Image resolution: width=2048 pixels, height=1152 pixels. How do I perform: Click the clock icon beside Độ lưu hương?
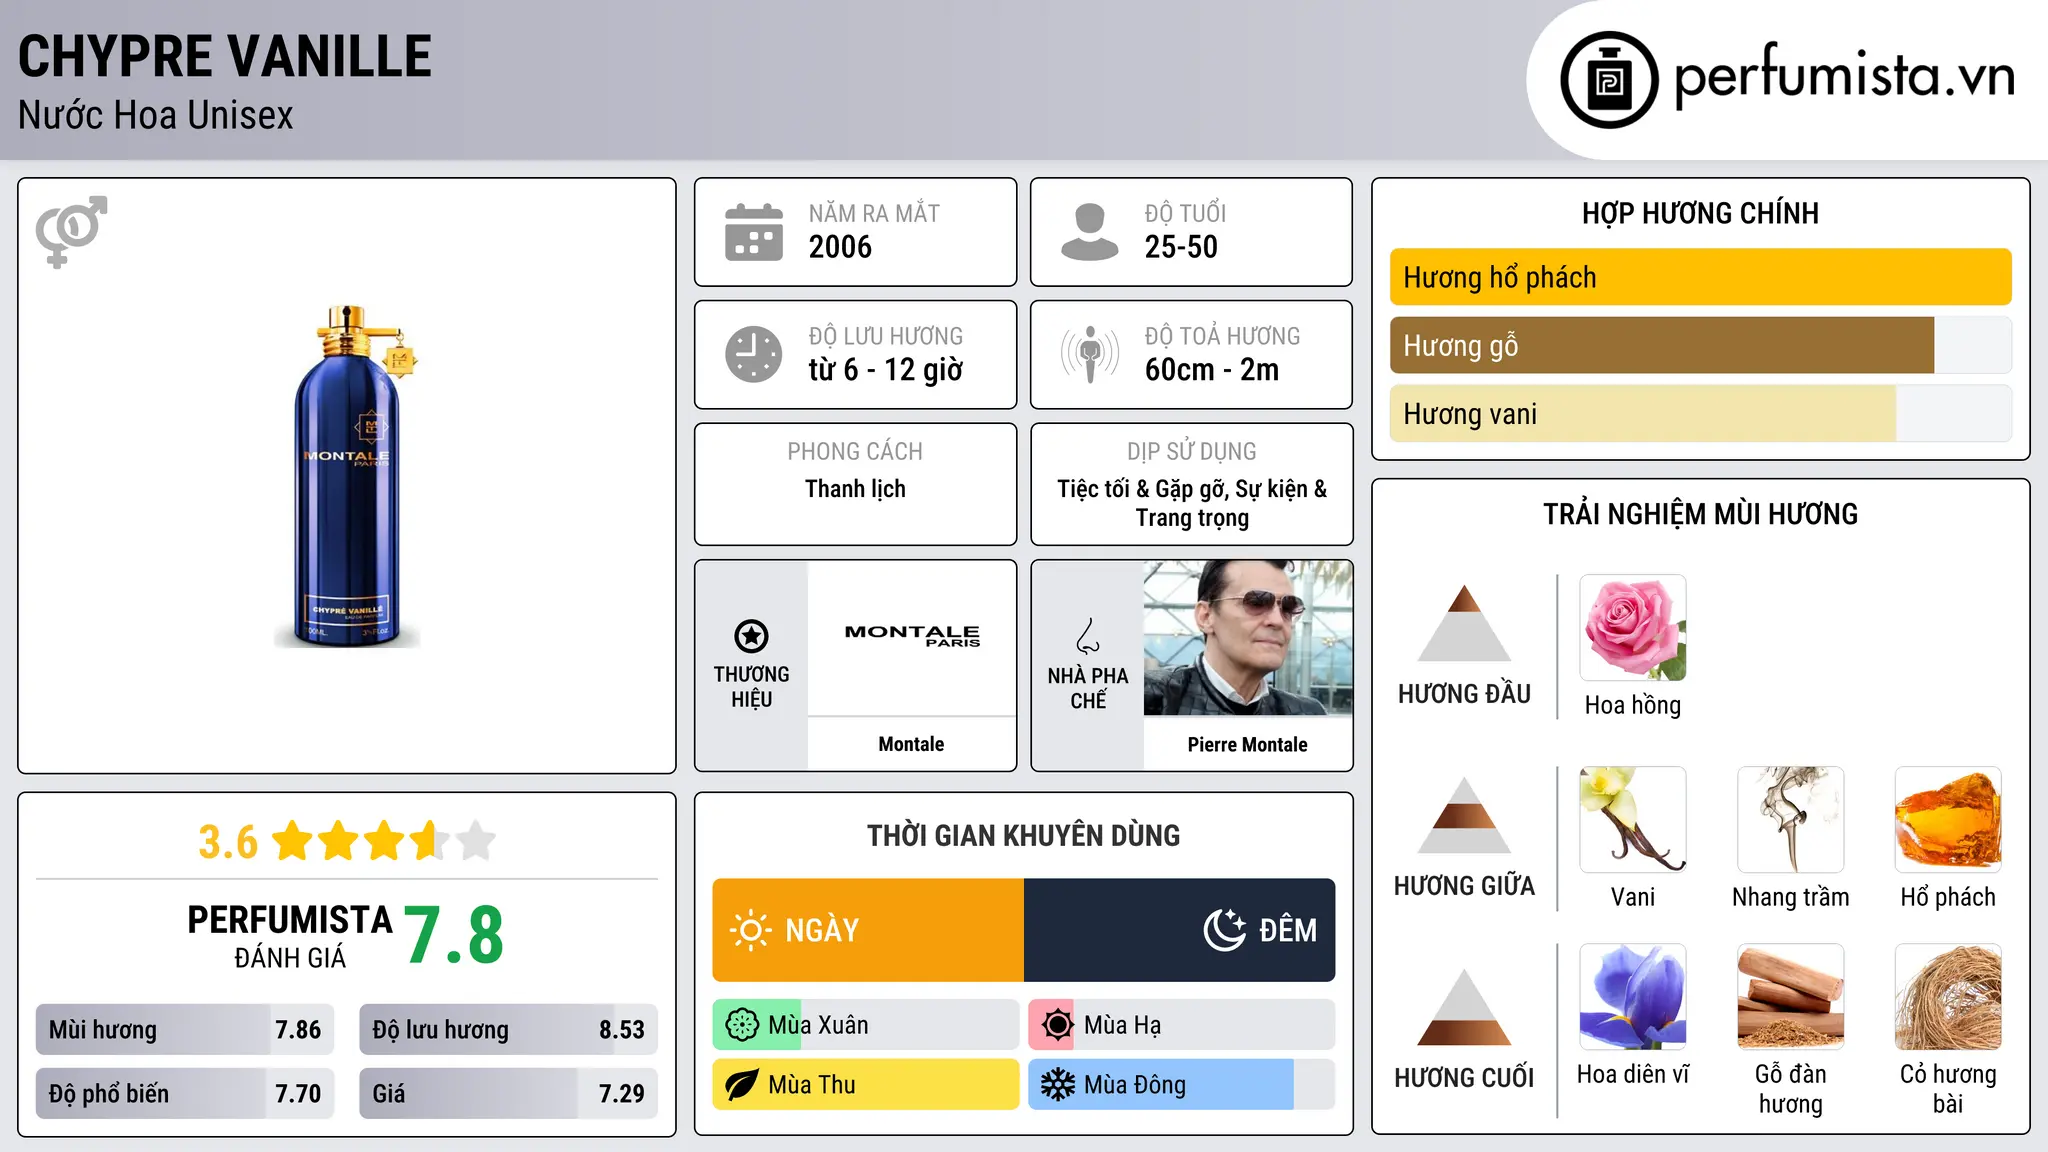(754, 354)
